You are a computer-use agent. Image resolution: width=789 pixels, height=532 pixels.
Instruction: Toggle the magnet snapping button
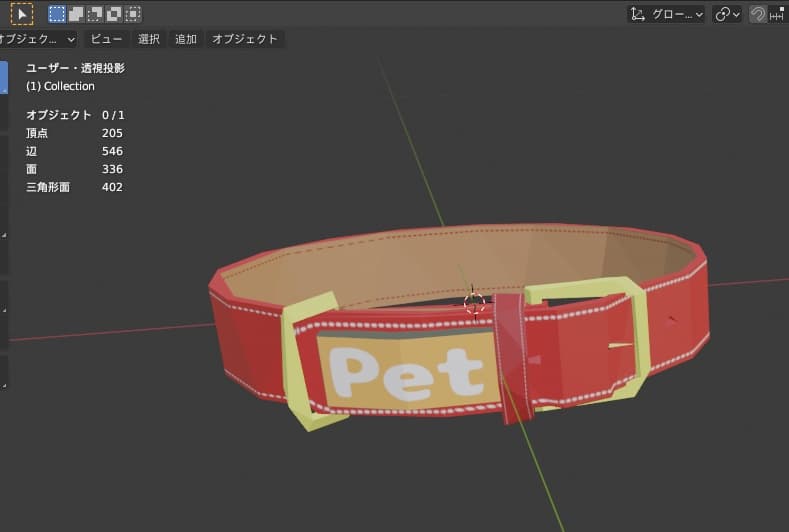tap(758, 14)
